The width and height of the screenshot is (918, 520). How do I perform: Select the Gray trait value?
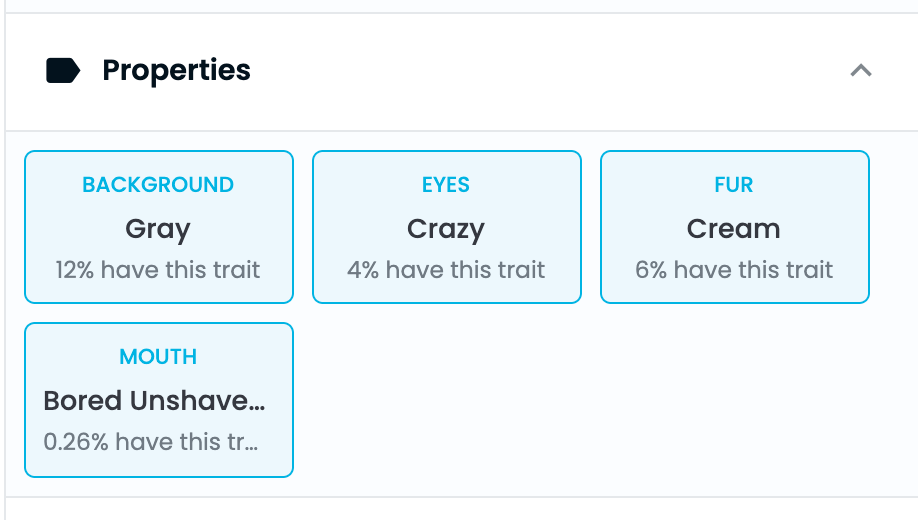coord(158,229)
